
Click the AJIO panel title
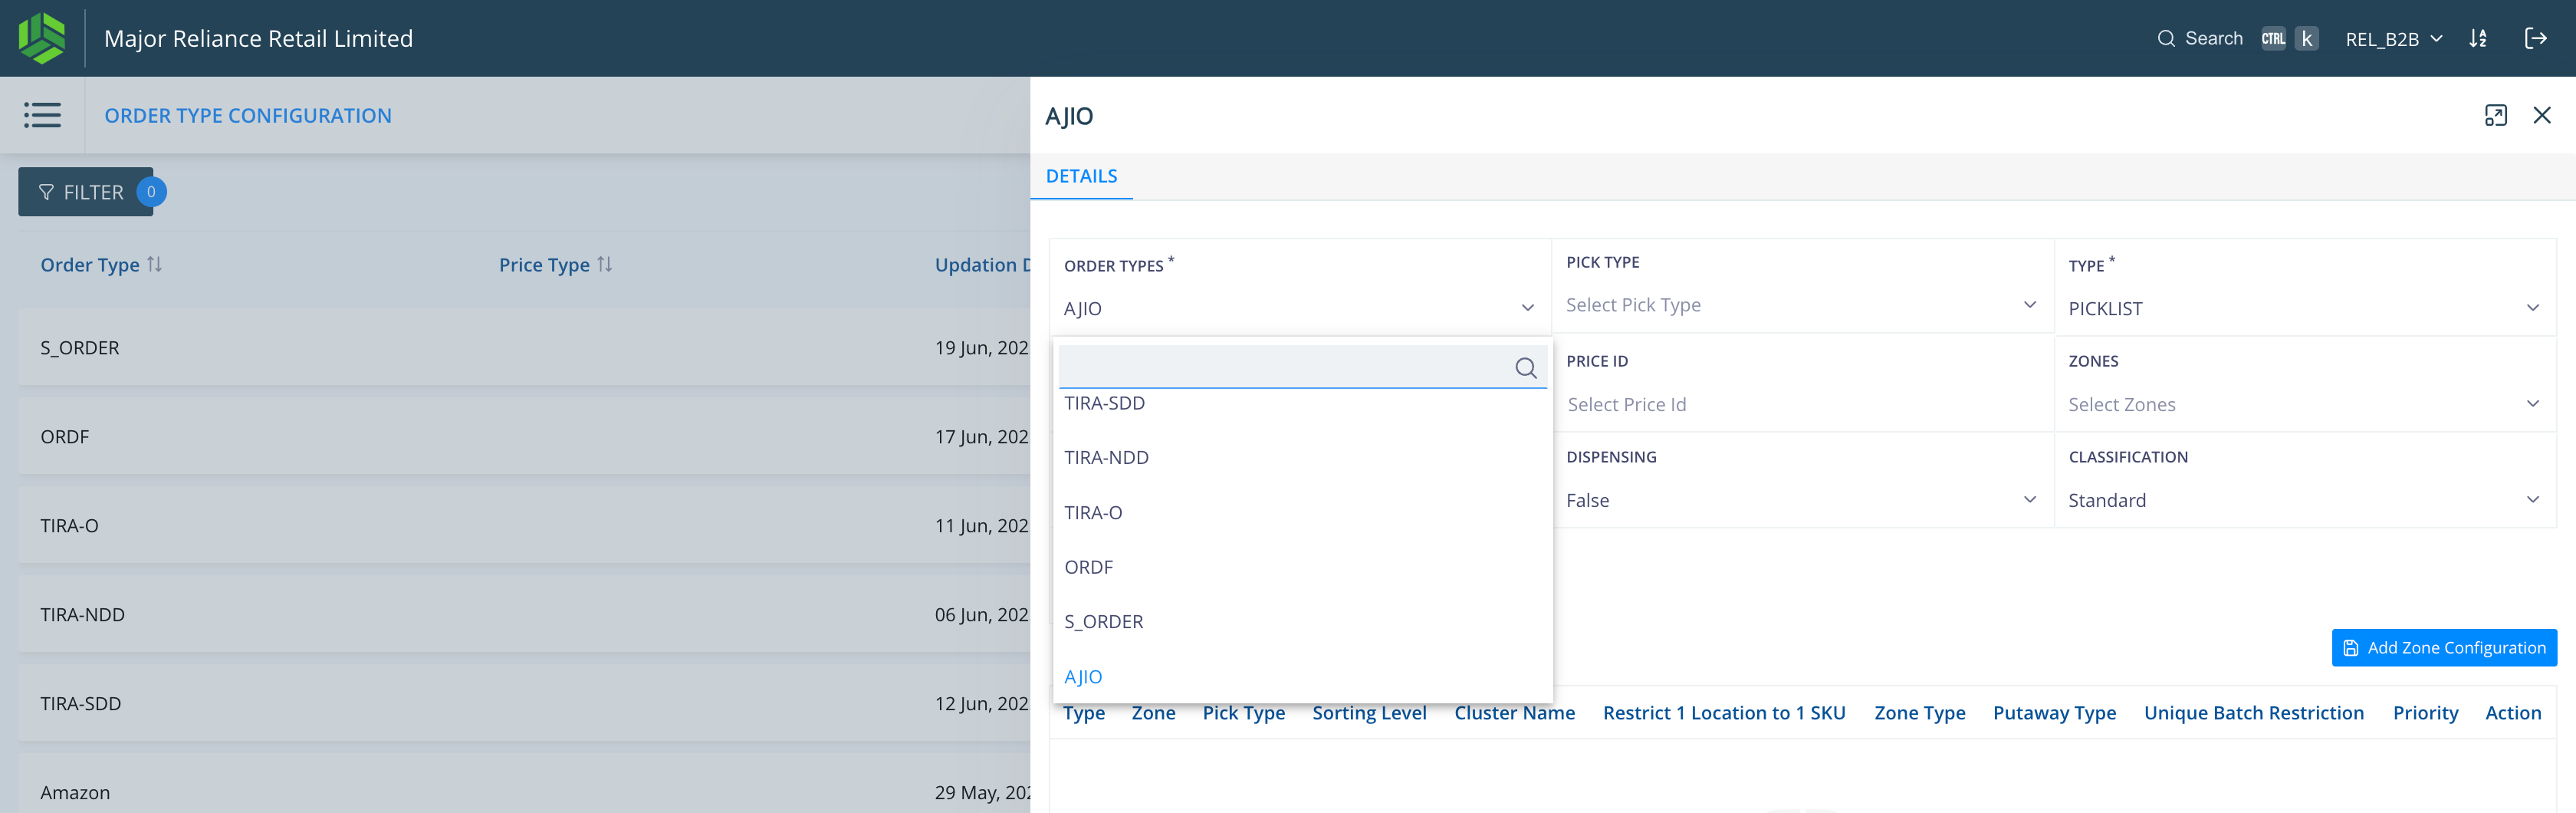1069,116
